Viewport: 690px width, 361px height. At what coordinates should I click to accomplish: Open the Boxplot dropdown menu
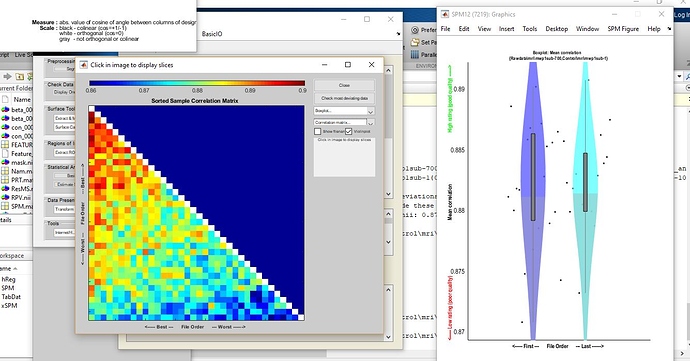point(344,111)
